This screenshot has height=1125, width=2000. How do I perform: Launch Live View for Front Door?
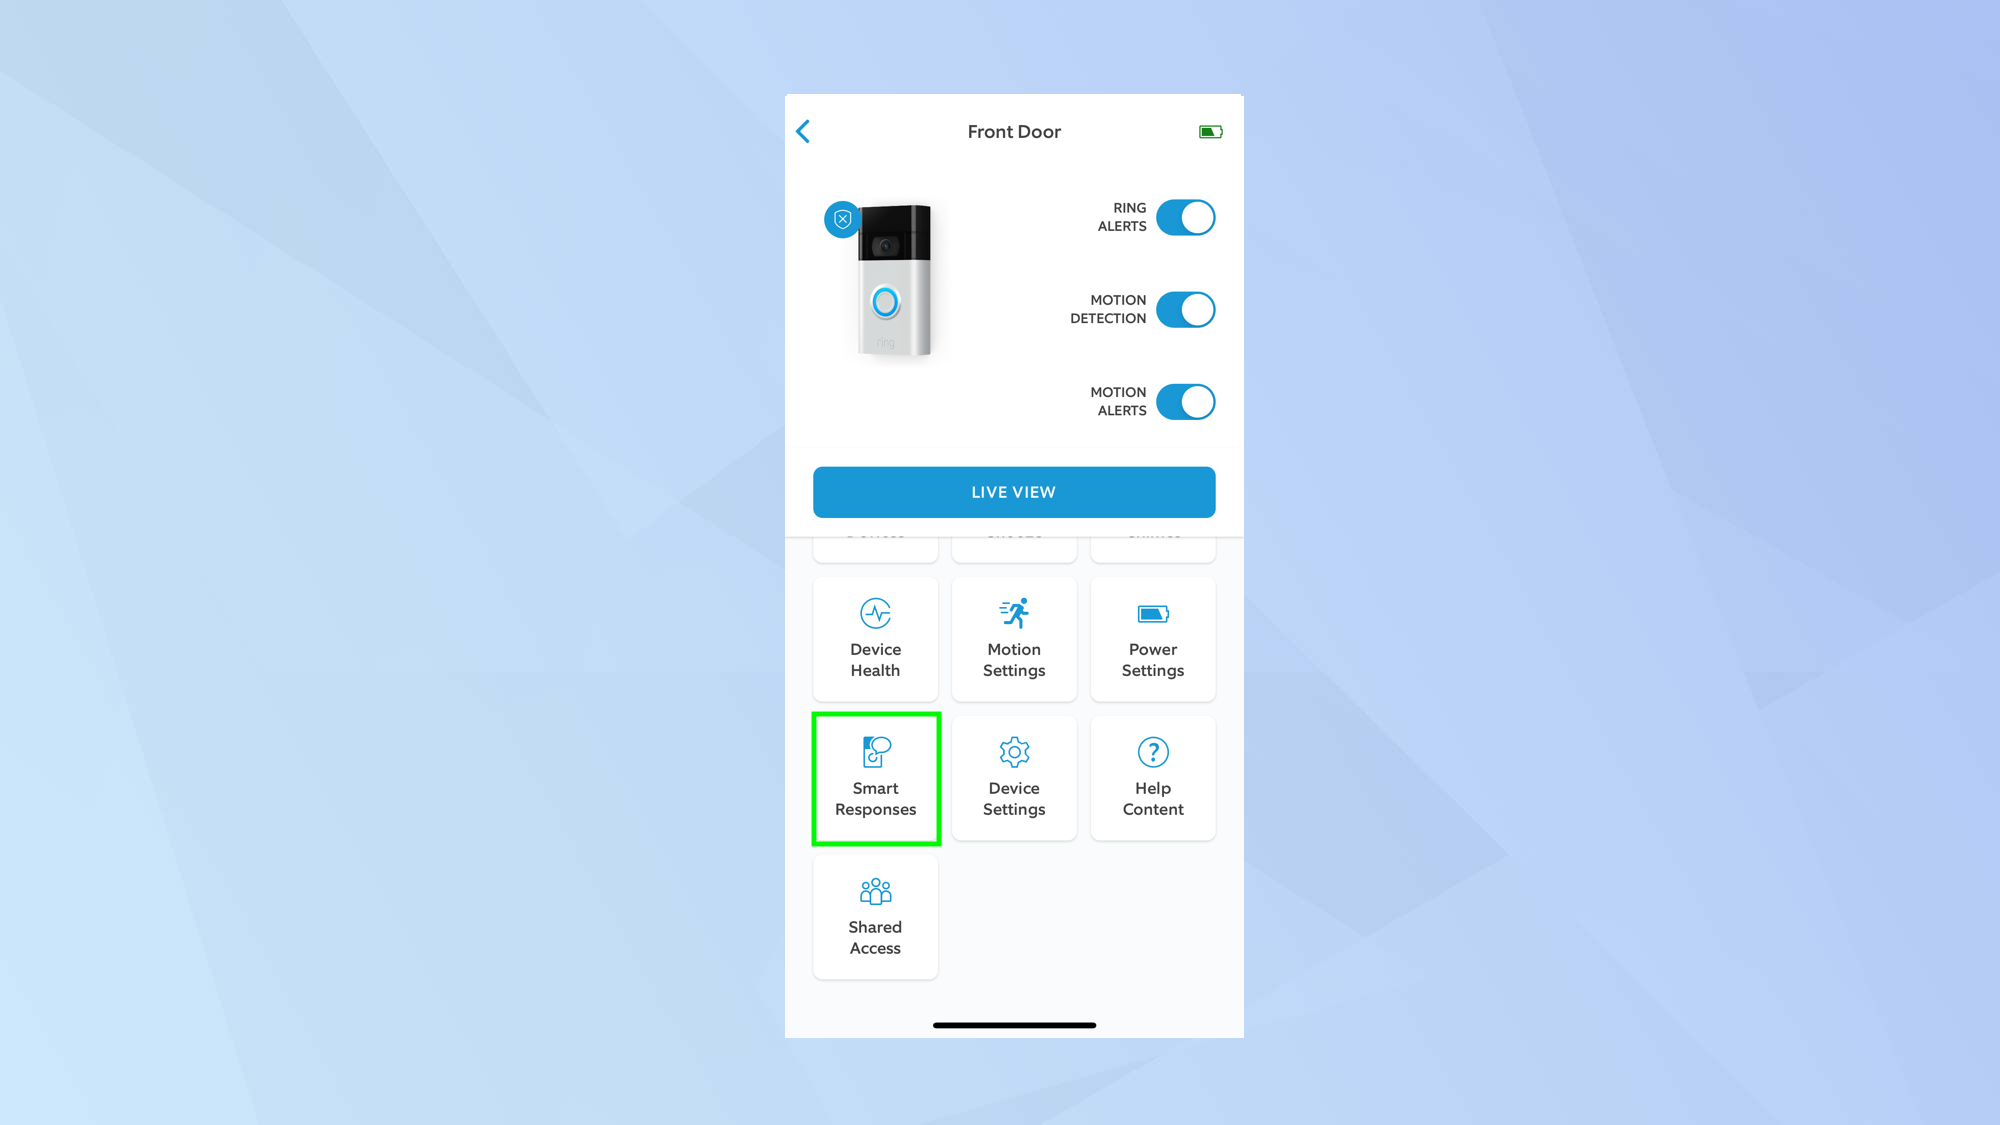1014,492
